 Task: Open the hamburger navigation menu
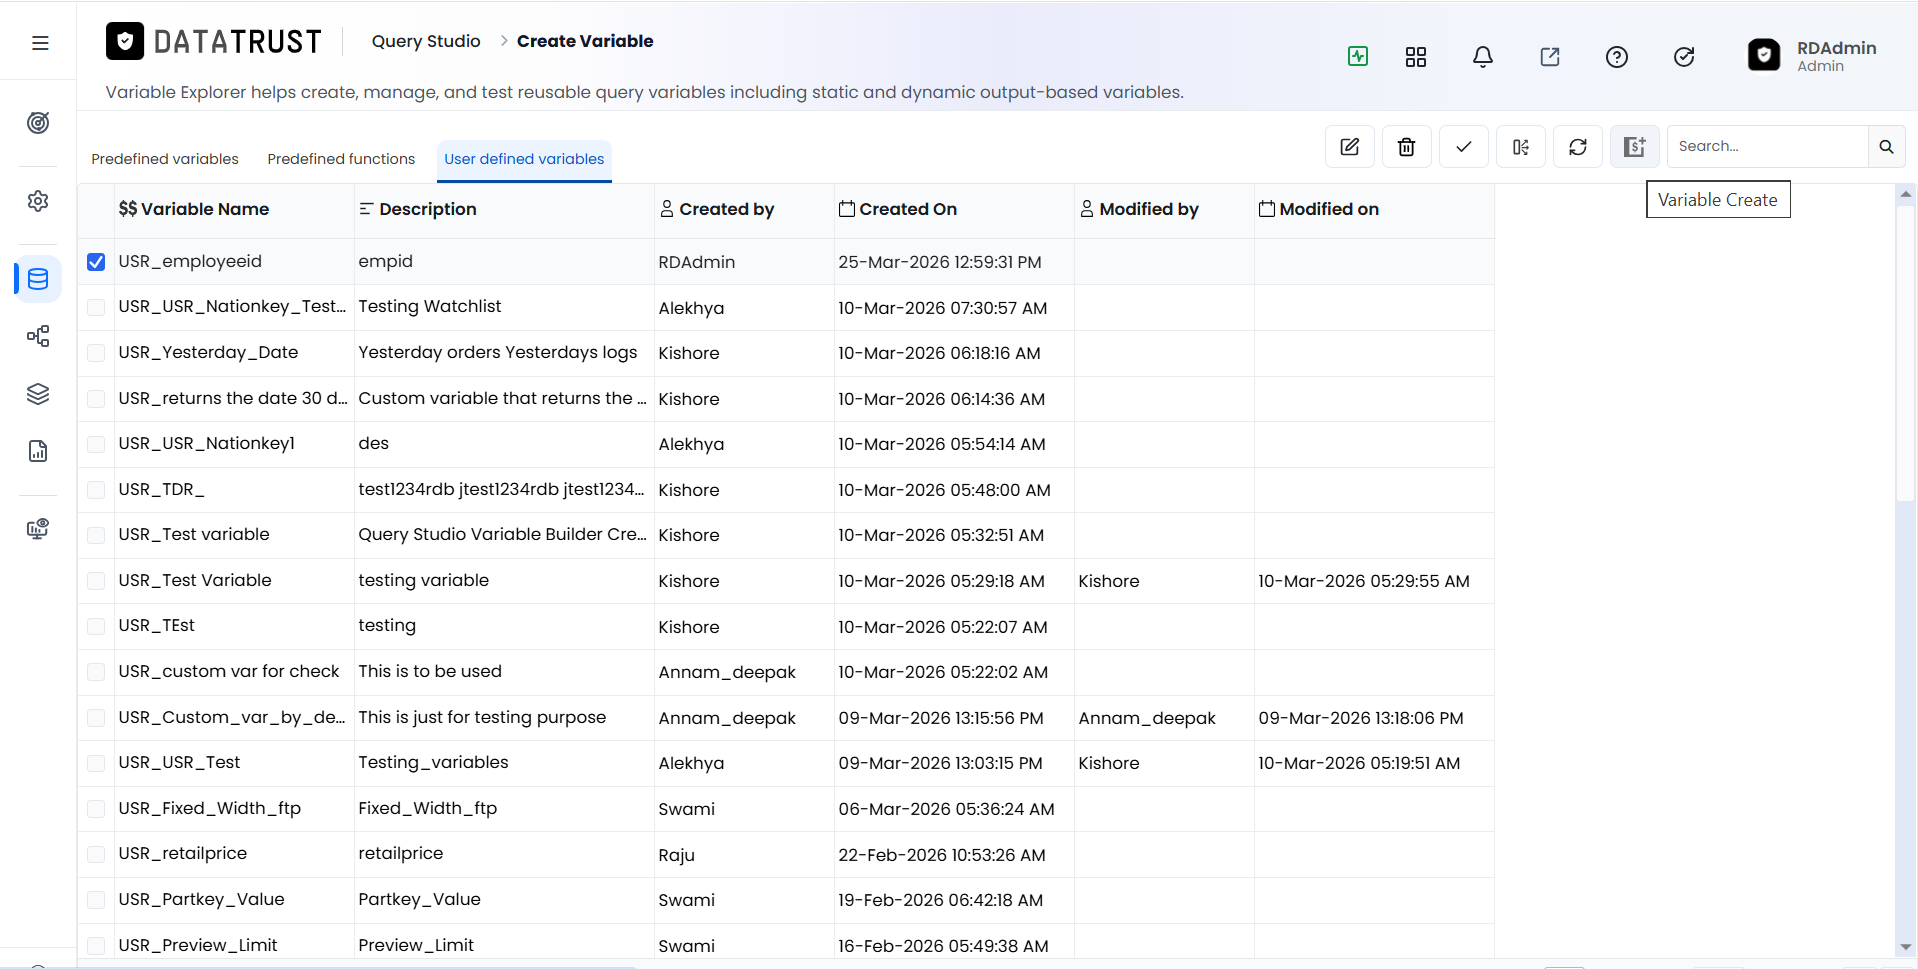pyautogui.click(x=40, y=43)
